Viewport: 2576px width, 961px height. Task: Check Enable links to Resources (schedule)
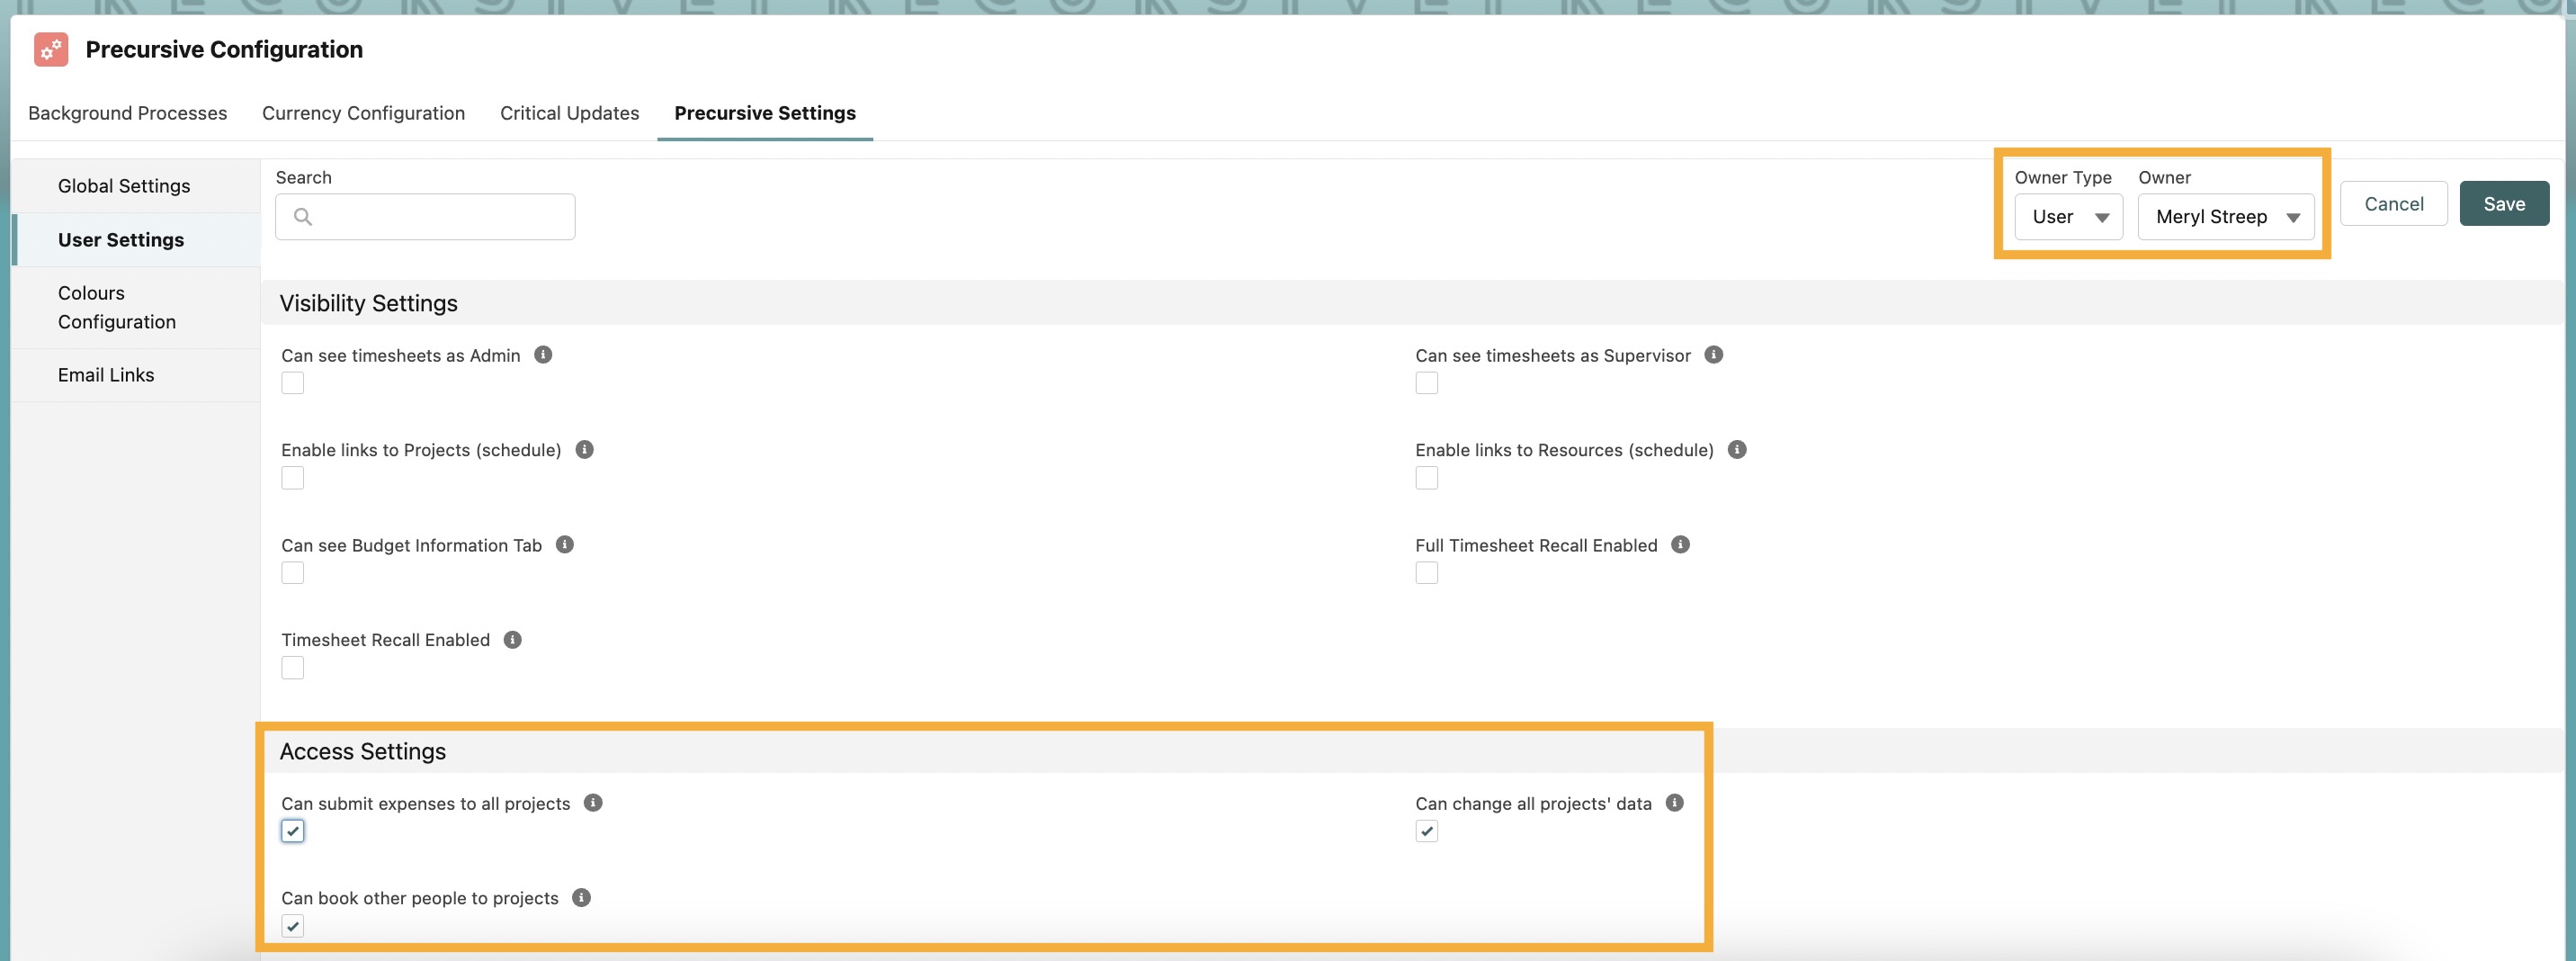1427,478
